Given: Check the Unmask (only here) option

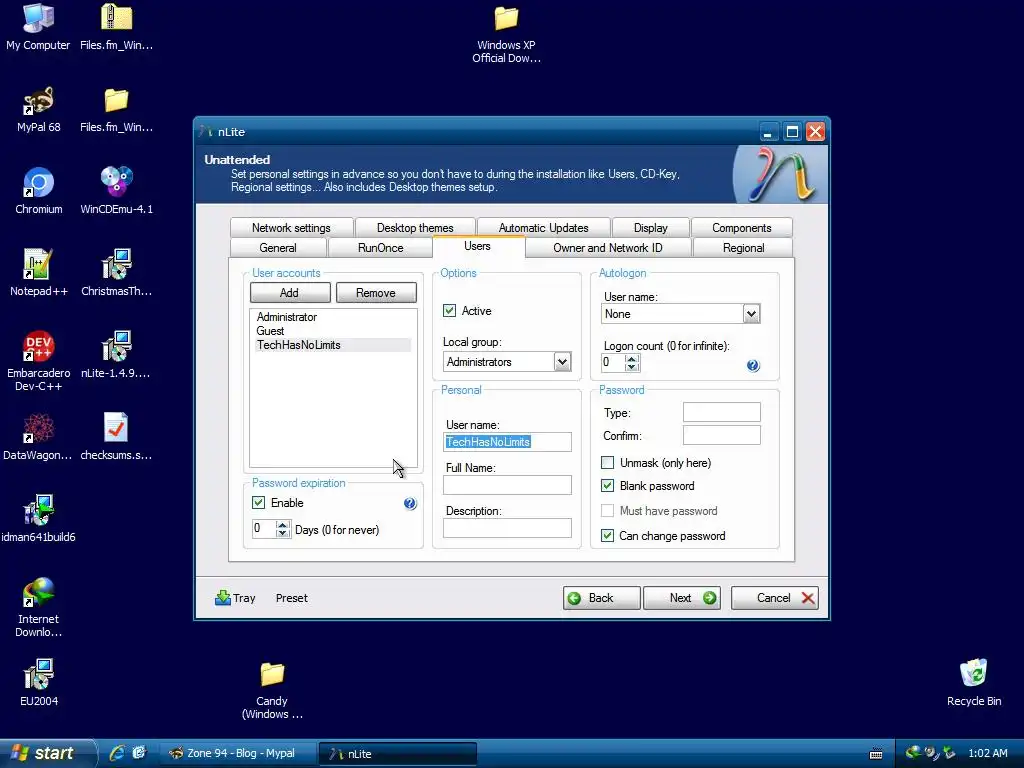Looking at the screenshot, I should 607,463.
